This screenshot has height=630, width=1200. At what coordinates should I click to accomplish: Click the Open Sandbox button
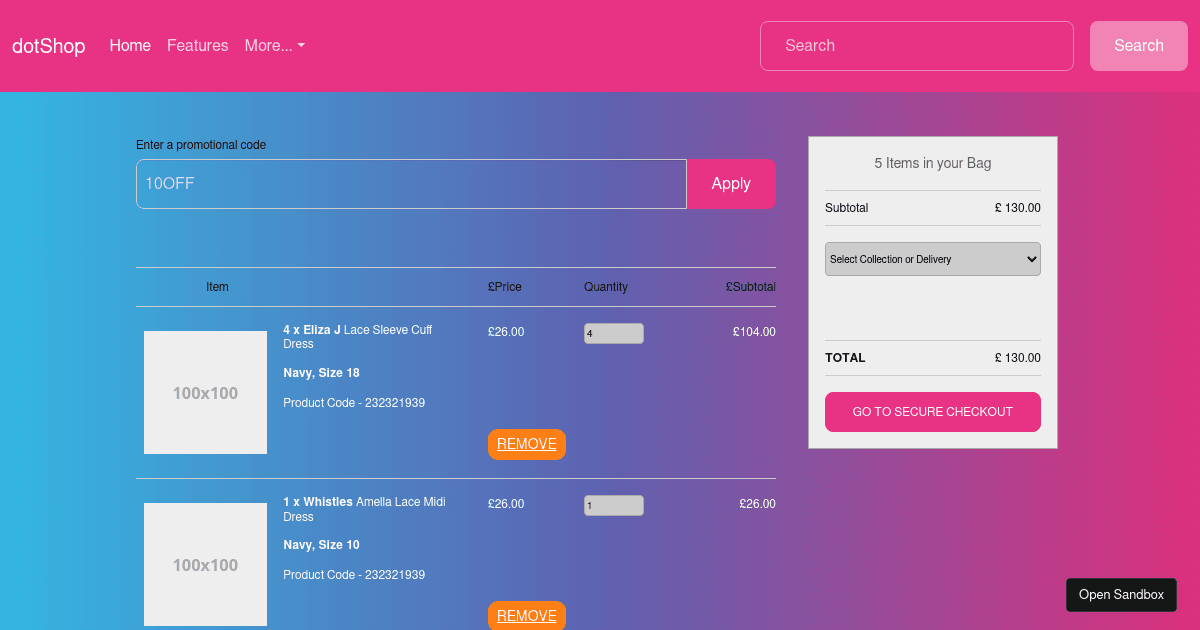1121,594
